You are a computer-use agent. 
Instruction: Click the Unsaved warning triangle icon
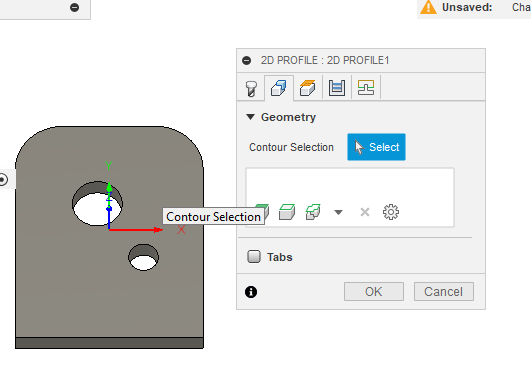click(x=428, y=7)
